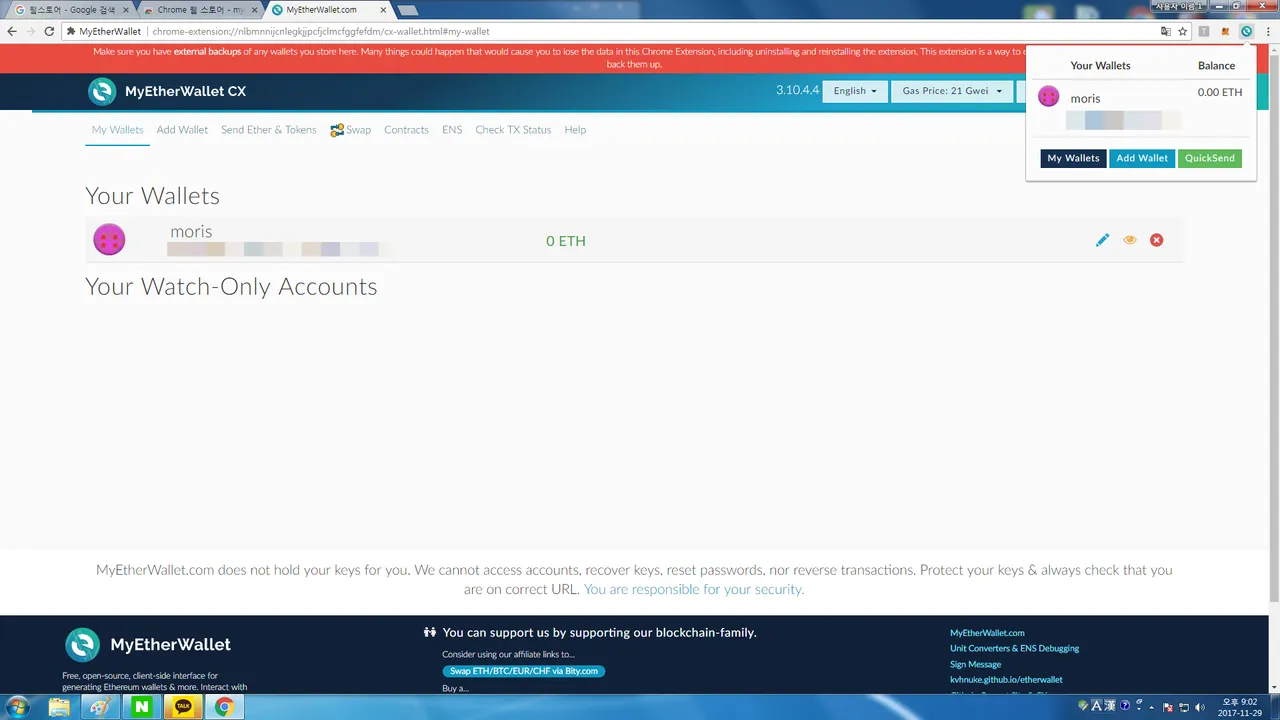Open the Gas Price: 21 Gwei dropdown
The image size is (1280, 720).
tap(951, 91)
